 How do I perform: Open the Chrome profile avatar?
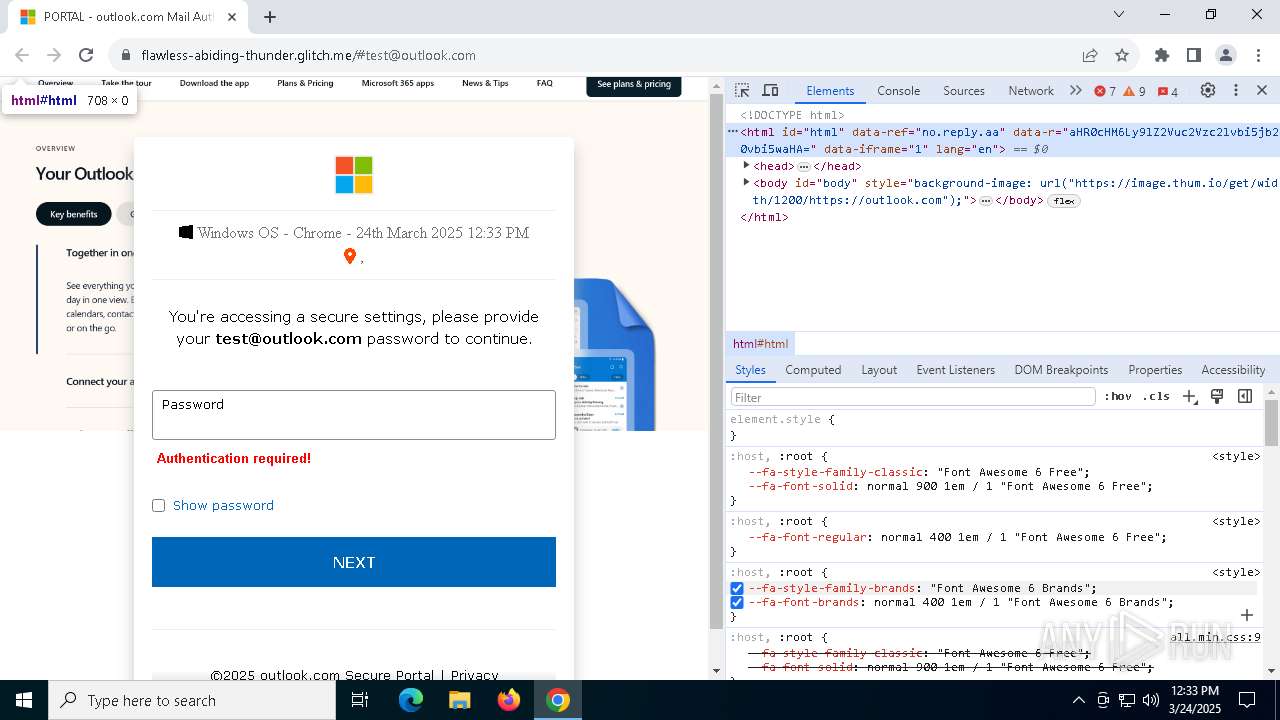point(1226,55)
